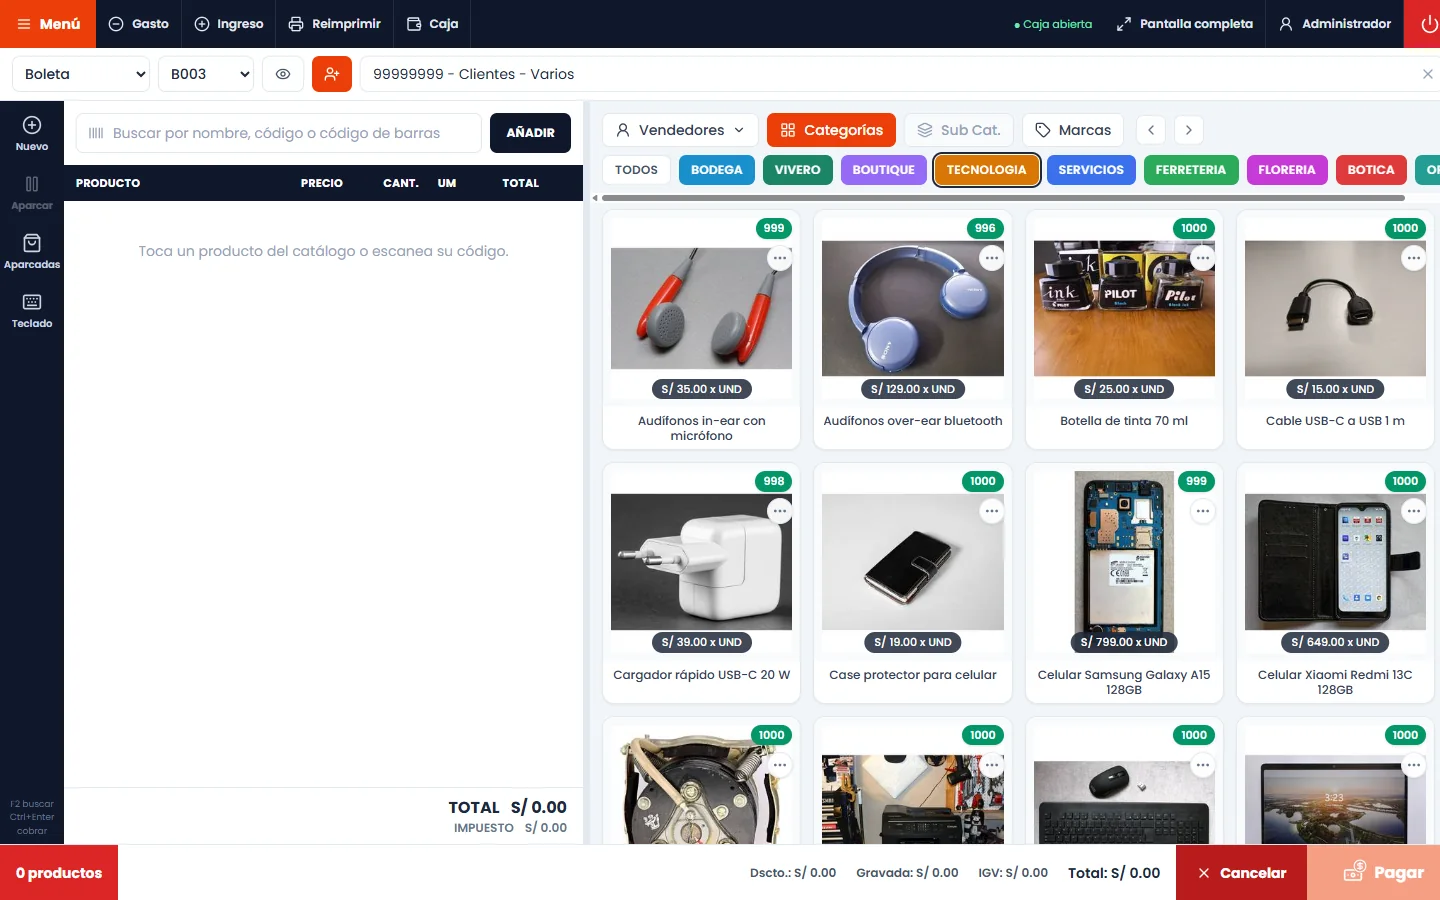
Task: Click the Pagar payment button
Action: coord(1373,873)
